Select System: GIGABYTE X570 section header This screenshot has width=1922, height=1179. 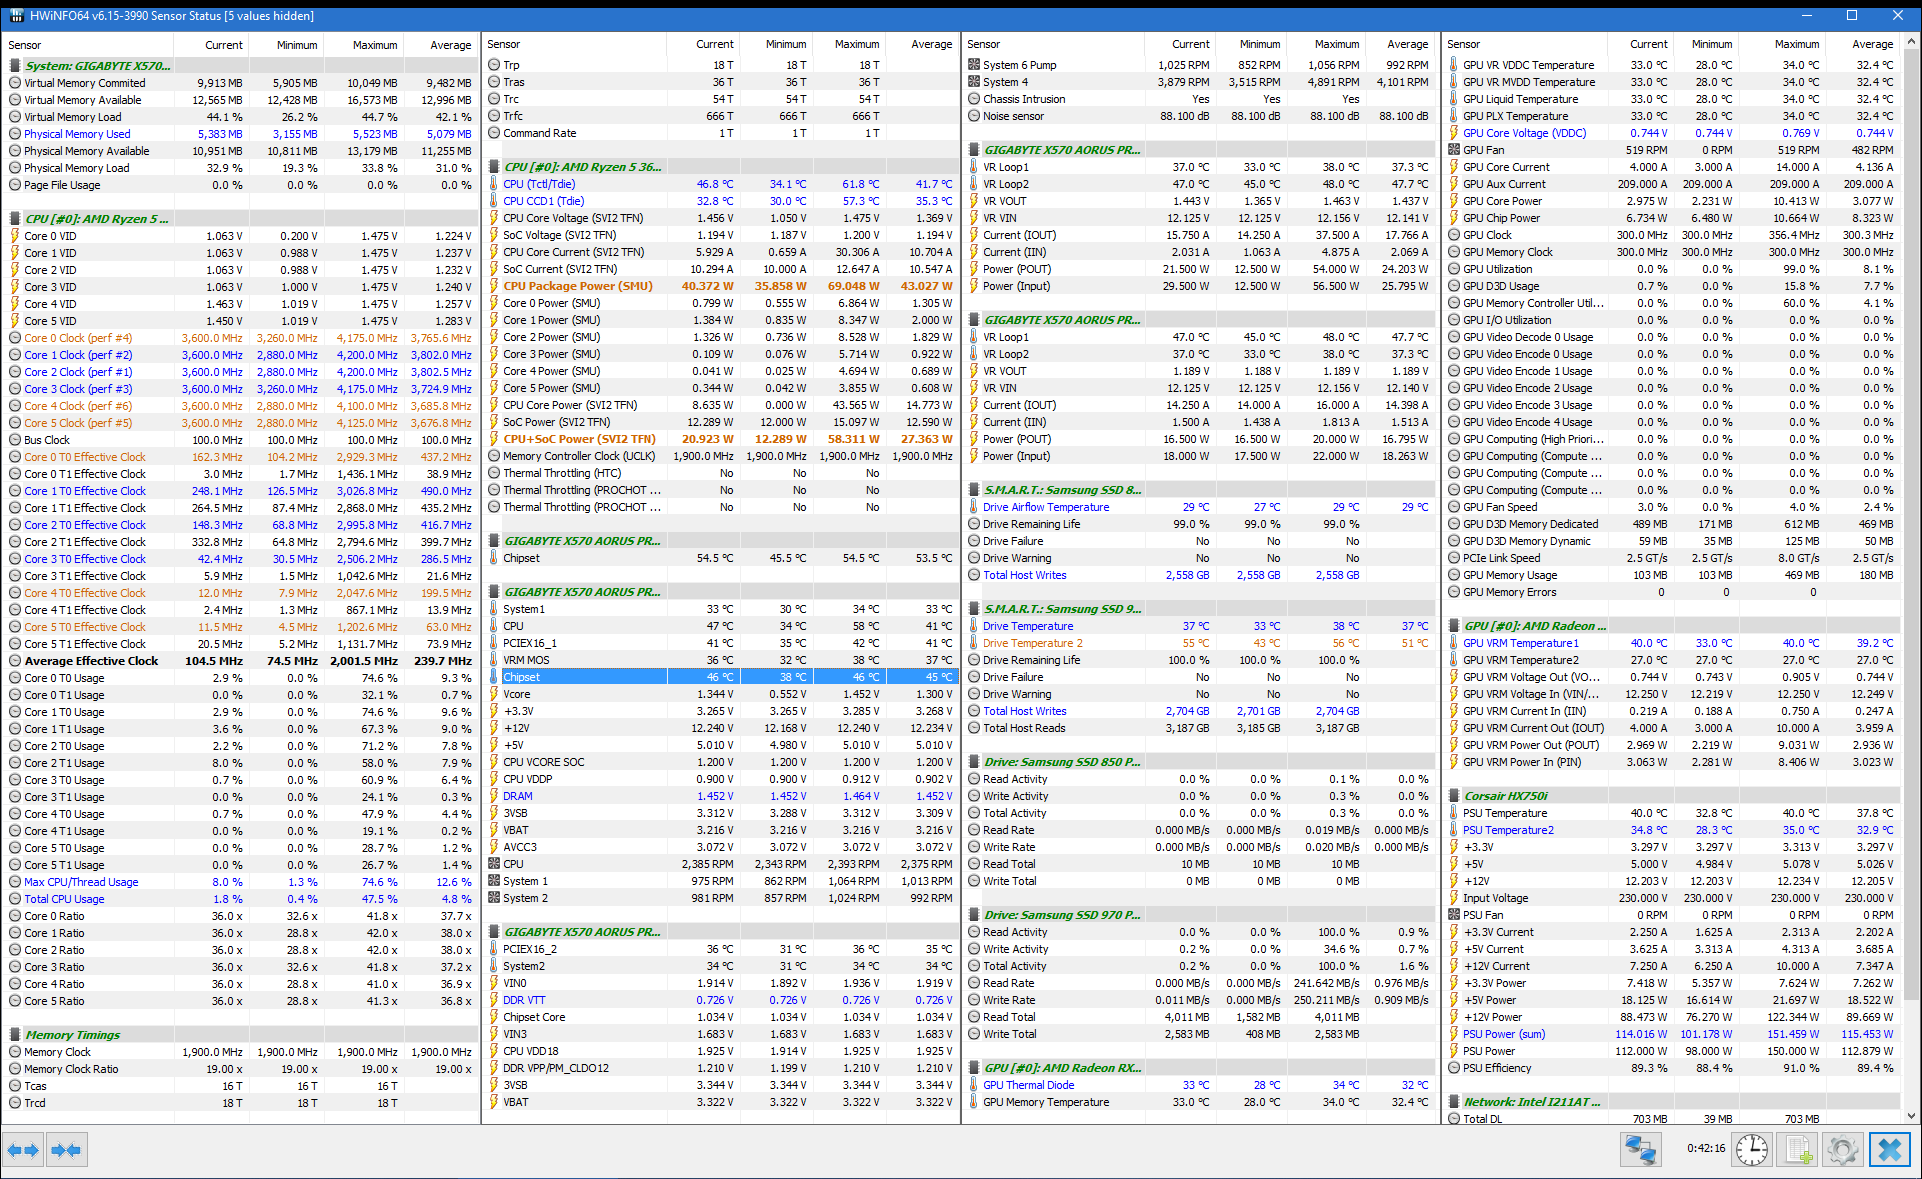(x=241, y=66)
